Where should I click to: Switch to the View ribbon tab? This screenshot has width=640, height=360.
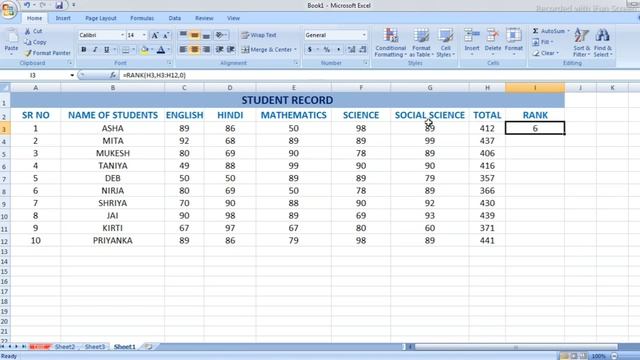[x=233, y=18]
